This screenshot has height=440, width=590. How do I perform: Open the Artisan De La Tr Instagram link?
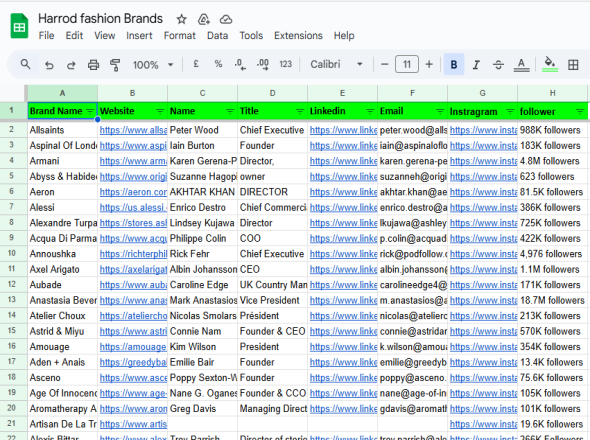(483, 424)
